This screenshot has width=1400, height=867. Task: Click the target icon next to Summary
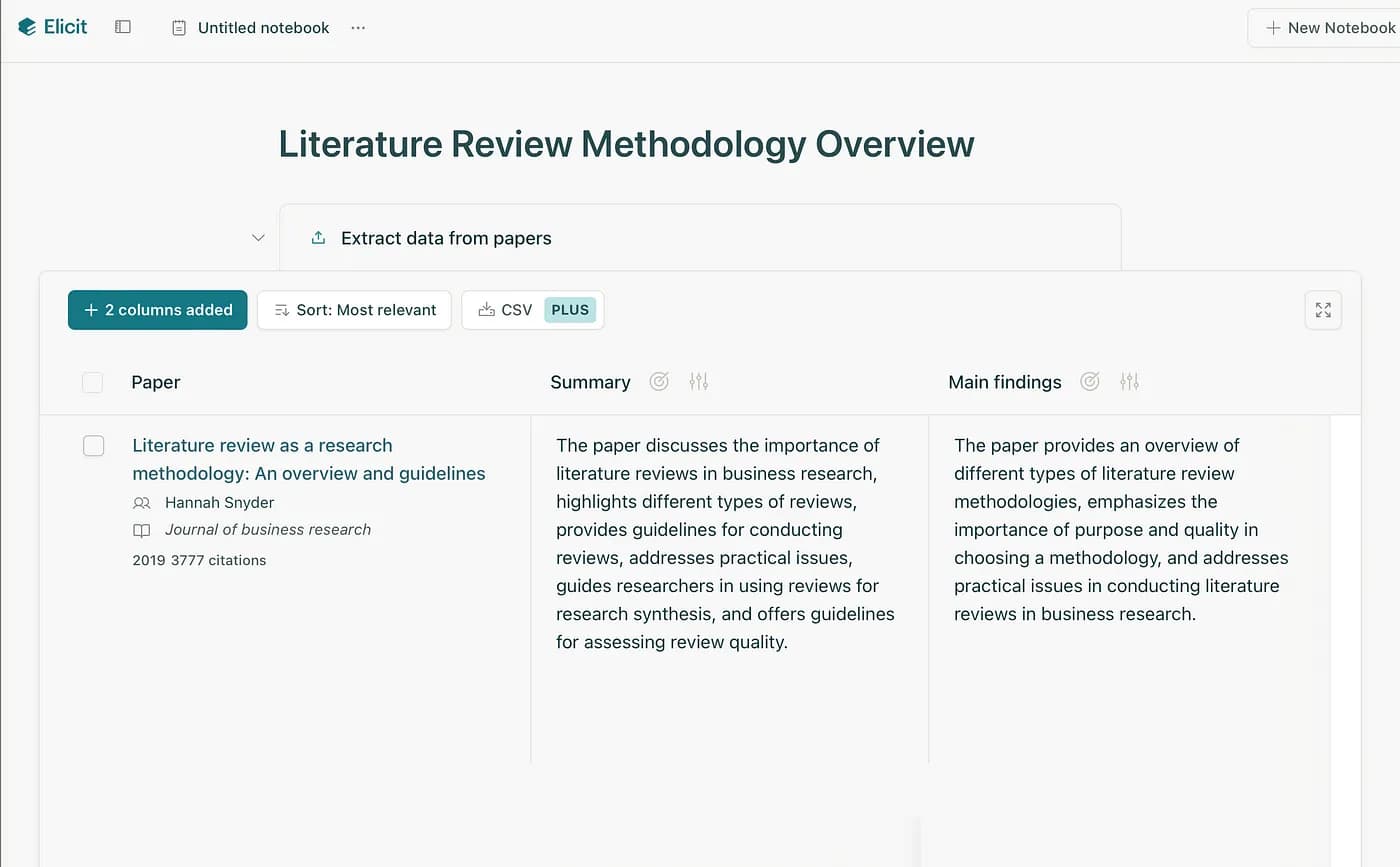pos(659,381)
